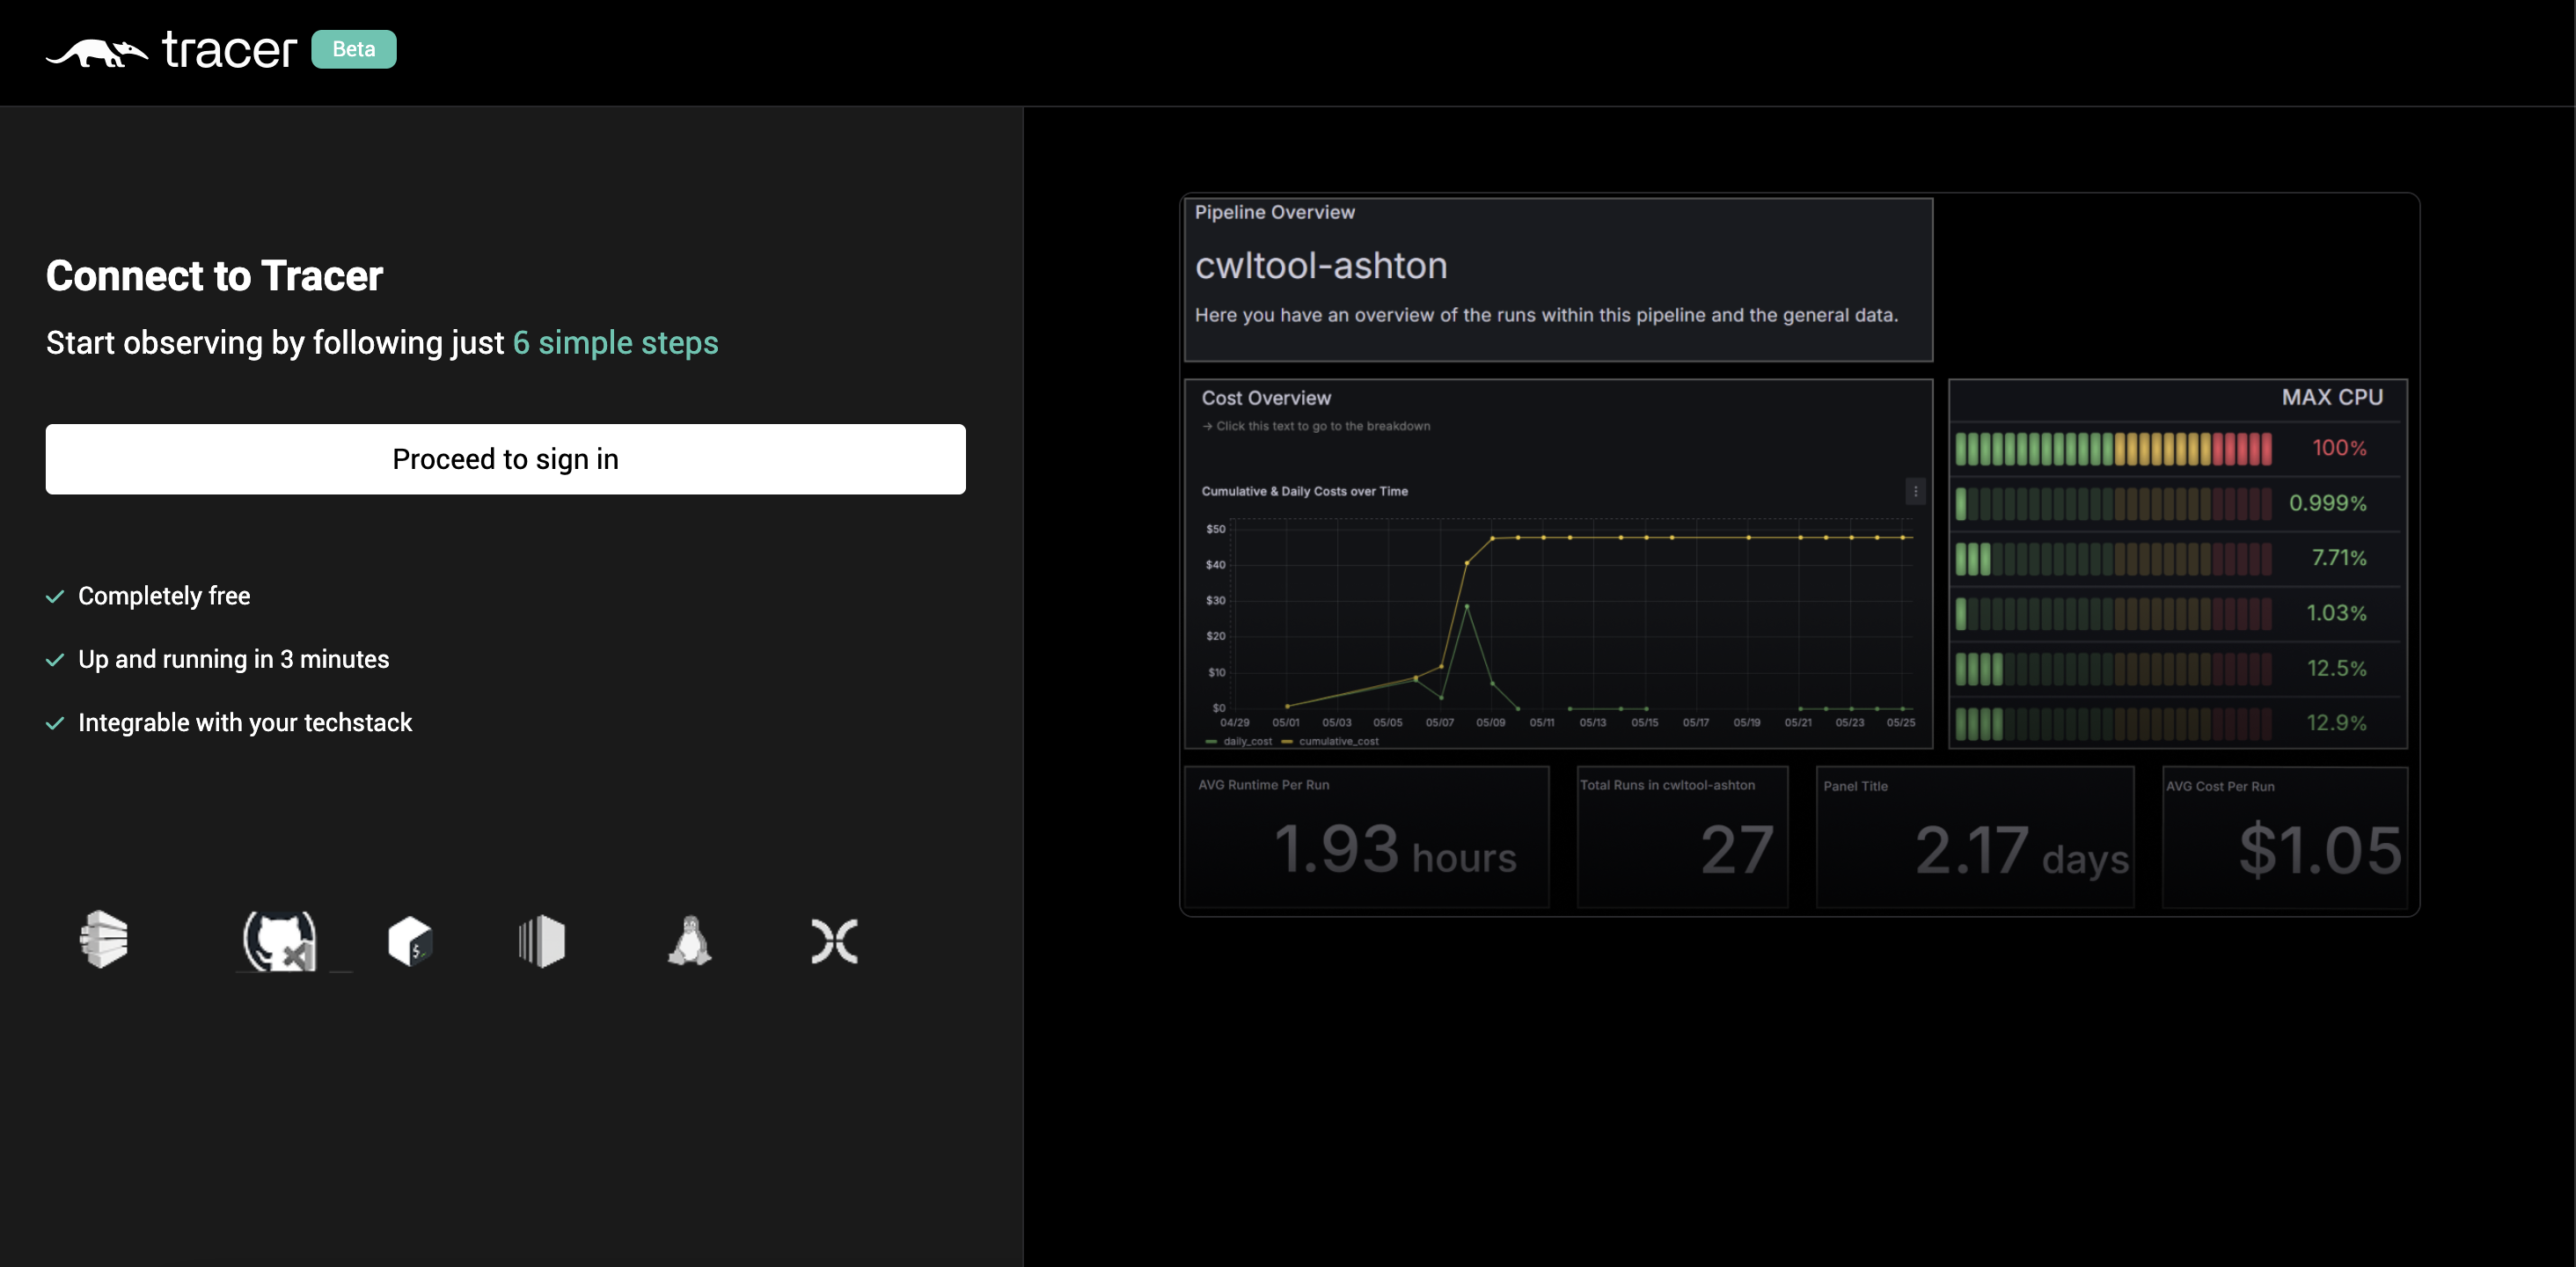This screenshot has height=1267, width=2576.
Task: Click the Tracer anteater logo
Action: click(97, 52)
